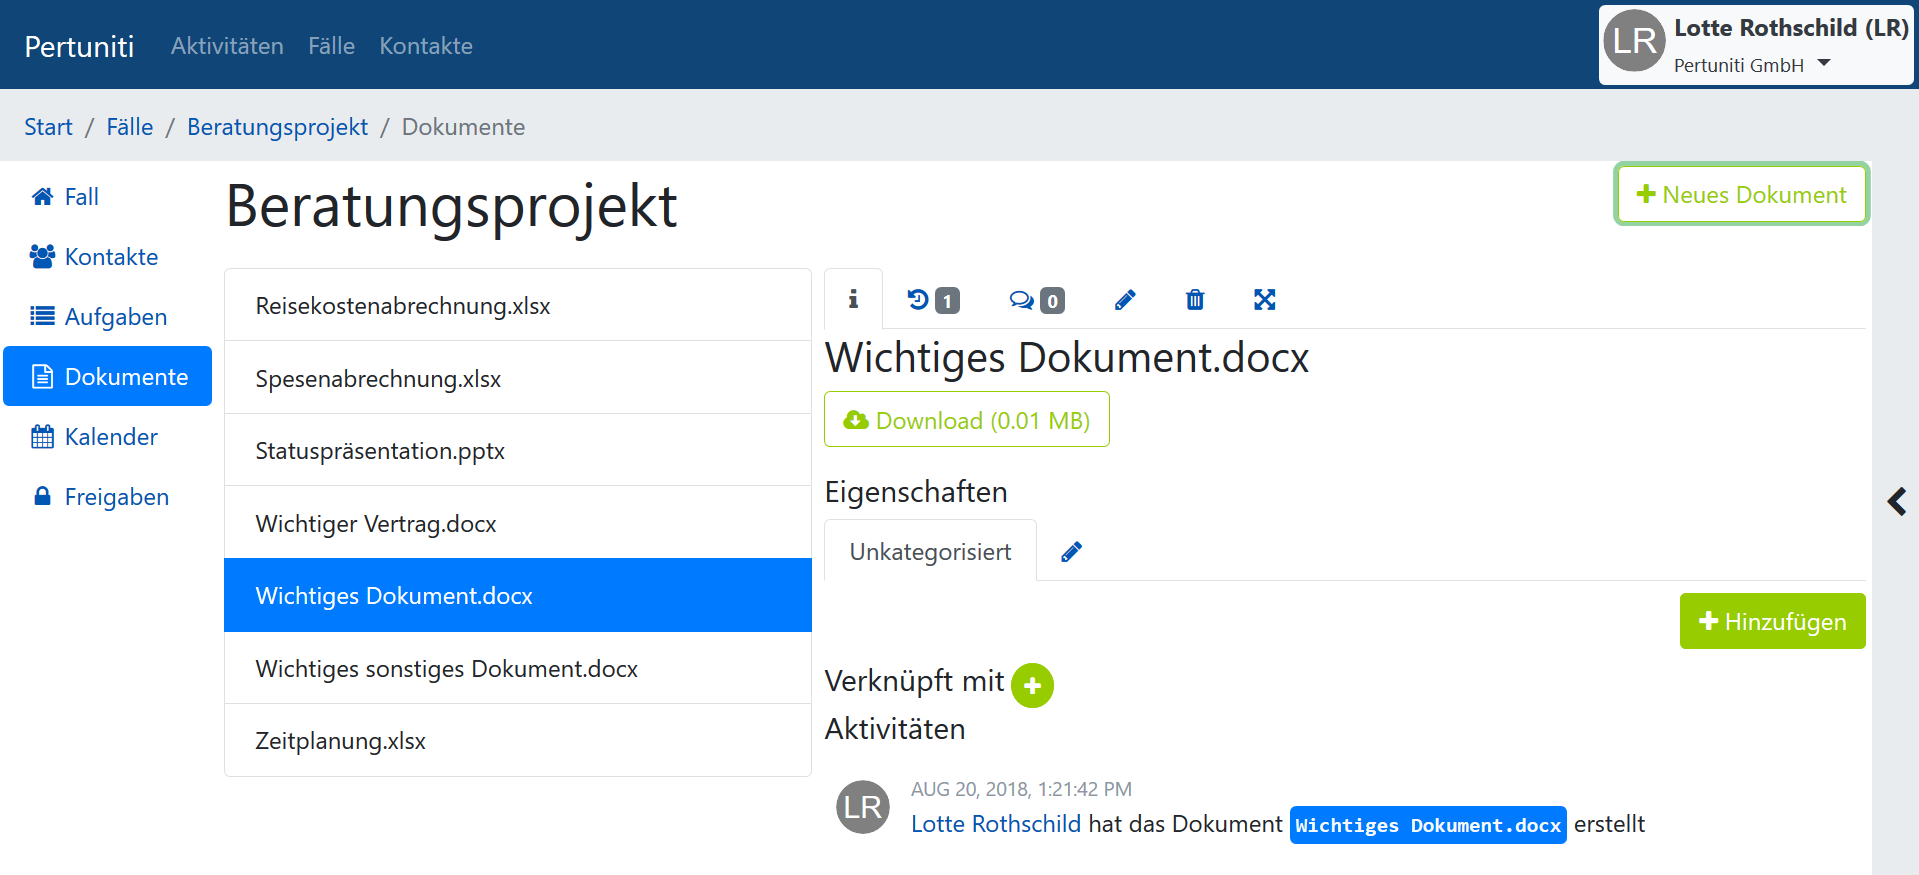Click green plus next to Verknüpft mit

(1033, 686)
